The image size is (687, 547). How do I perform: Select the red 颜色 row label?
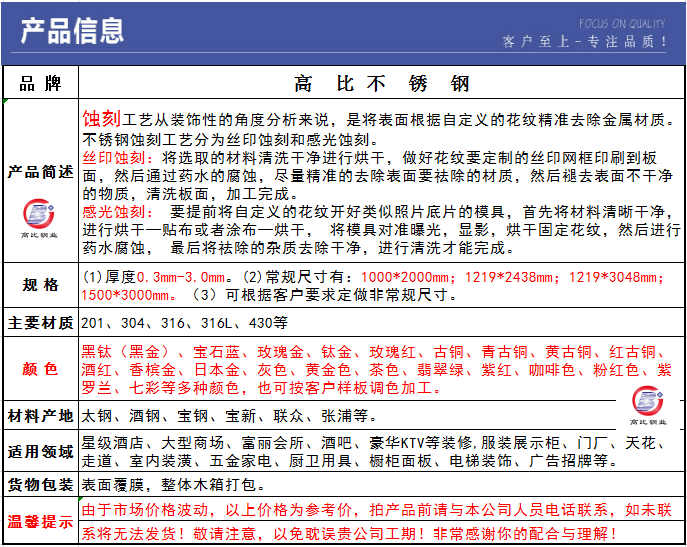(x=40, y=369)
